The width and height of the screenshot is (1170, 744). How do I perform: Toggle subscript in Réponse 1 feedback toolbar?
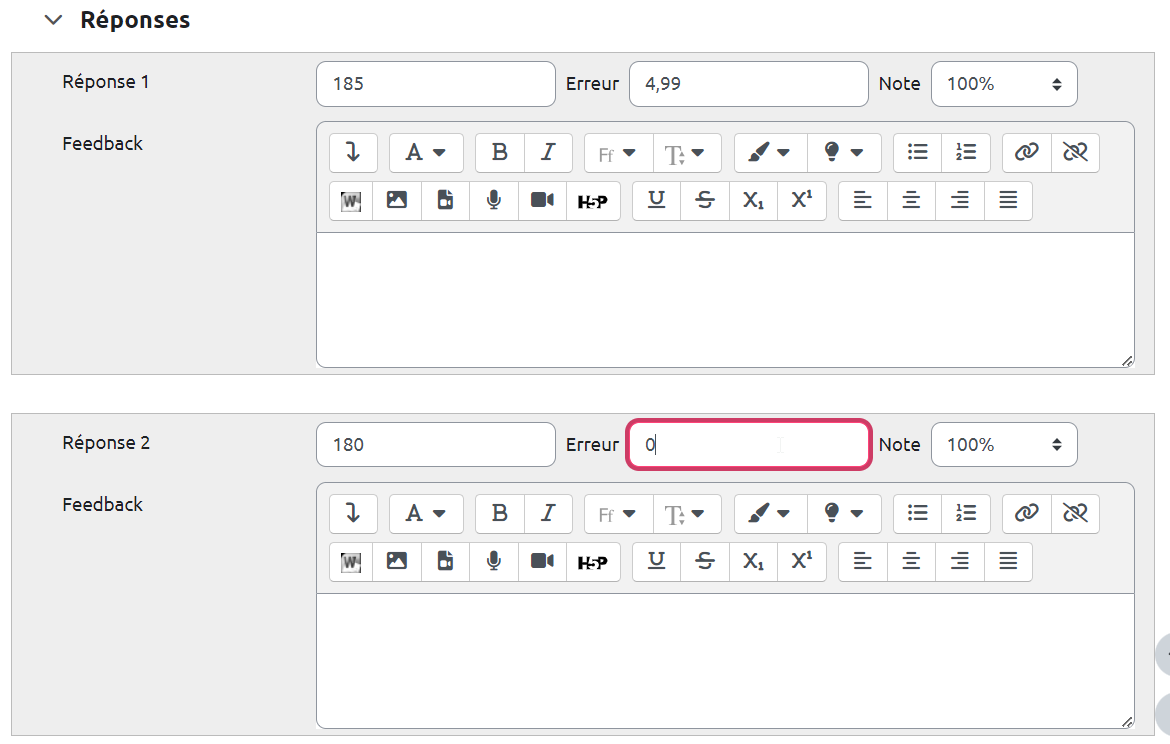click(x=753, y=201)
